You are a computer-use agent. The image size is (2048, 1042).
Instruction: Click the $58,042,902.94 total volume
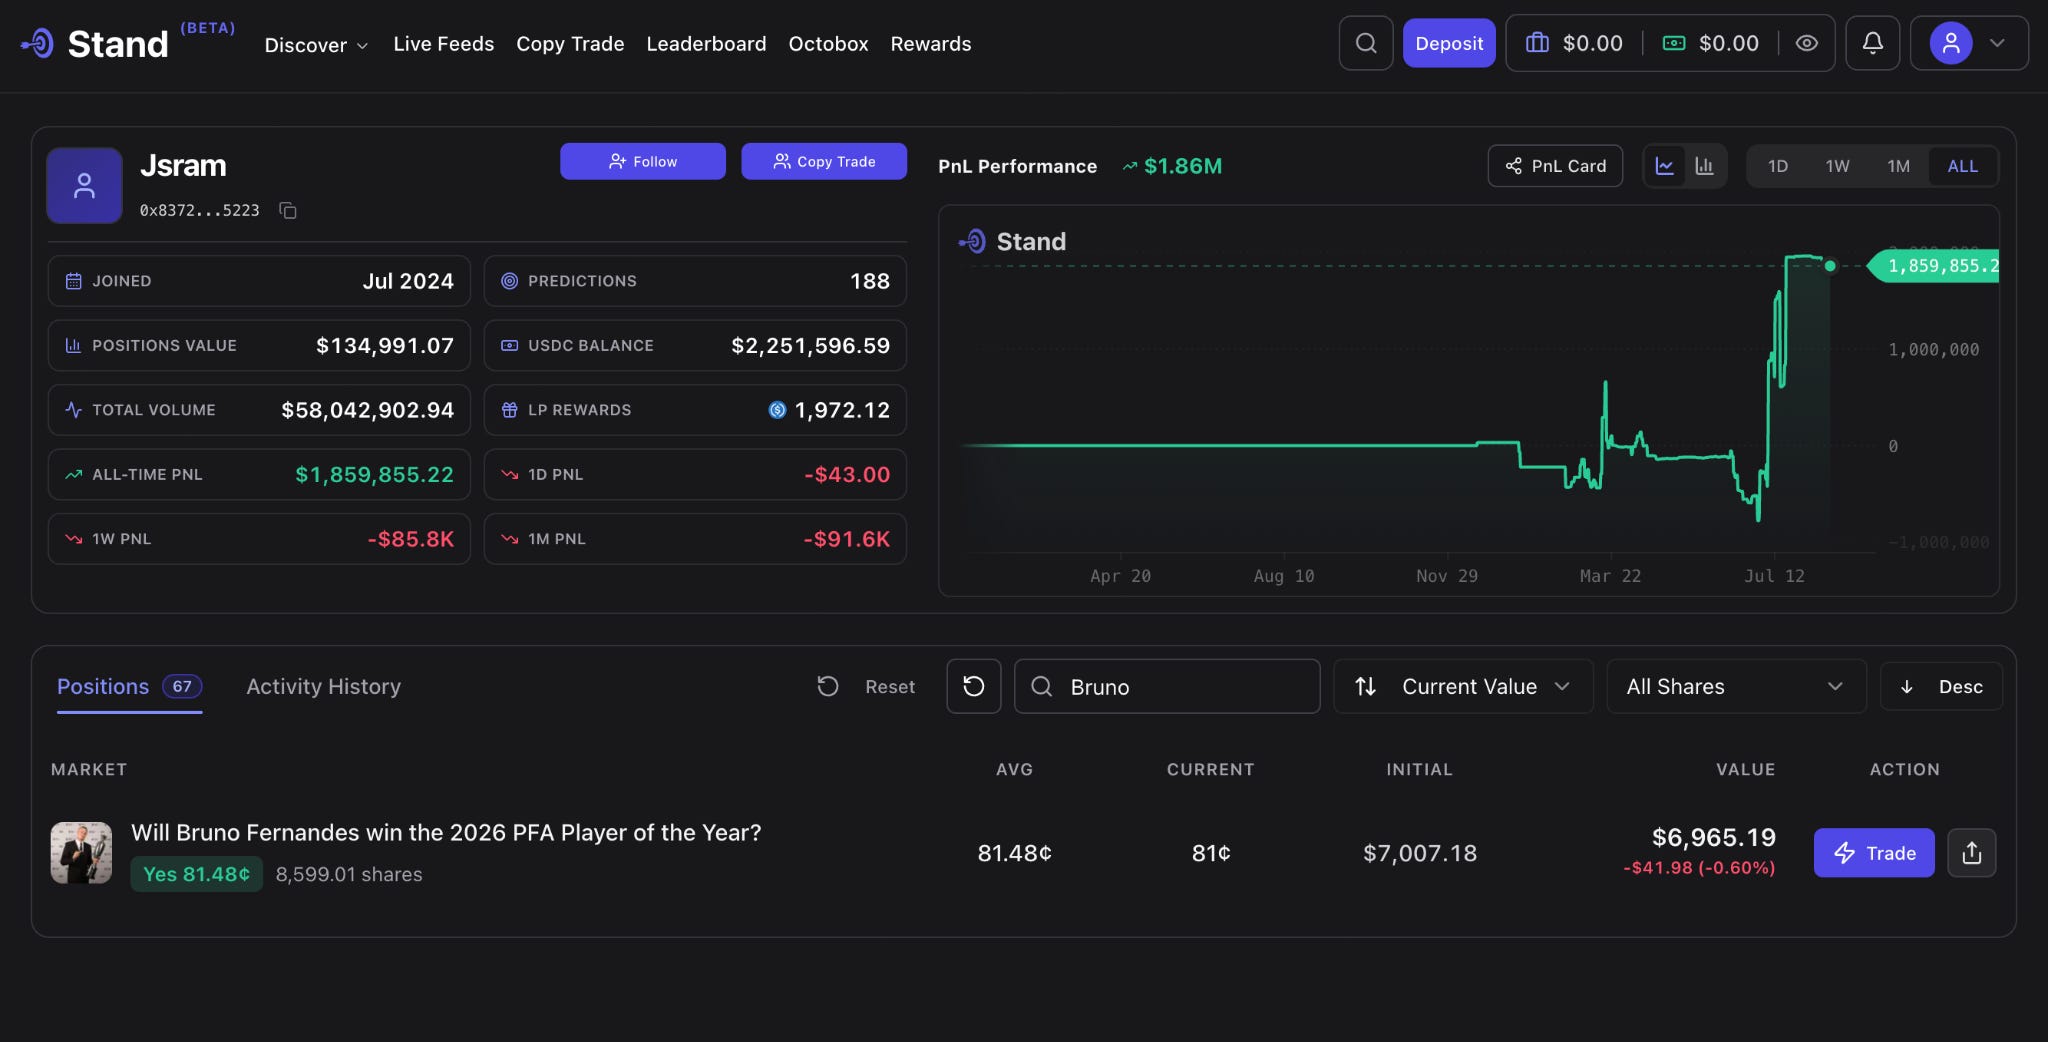click(x=367, y=410)
